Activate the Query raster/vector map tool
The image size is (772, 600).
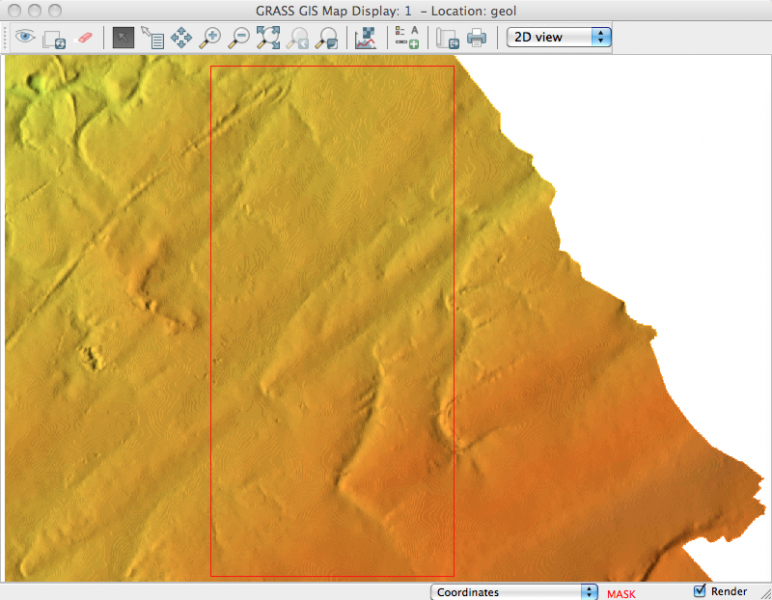point(152,38)
